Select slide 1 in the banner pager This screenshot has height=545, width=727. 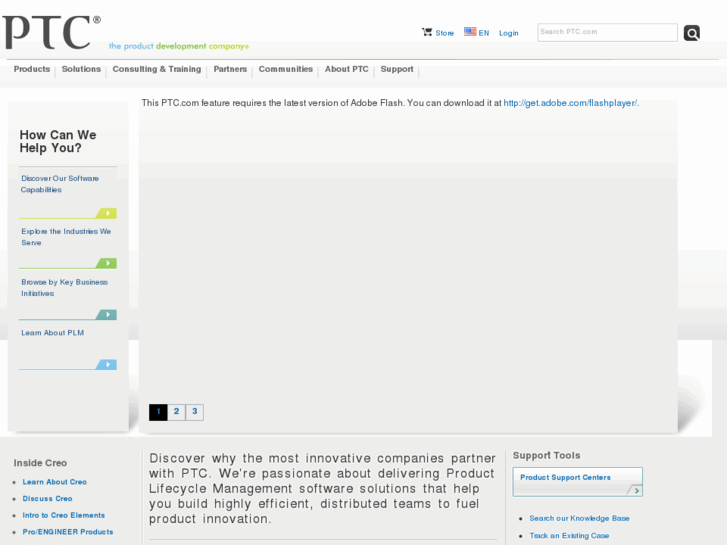(158, 412)
